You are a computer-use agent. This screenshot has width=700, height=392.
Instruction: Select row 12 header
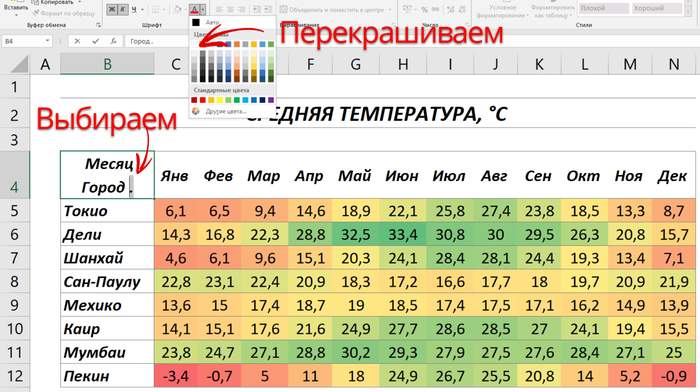click(x=15, y=376)
